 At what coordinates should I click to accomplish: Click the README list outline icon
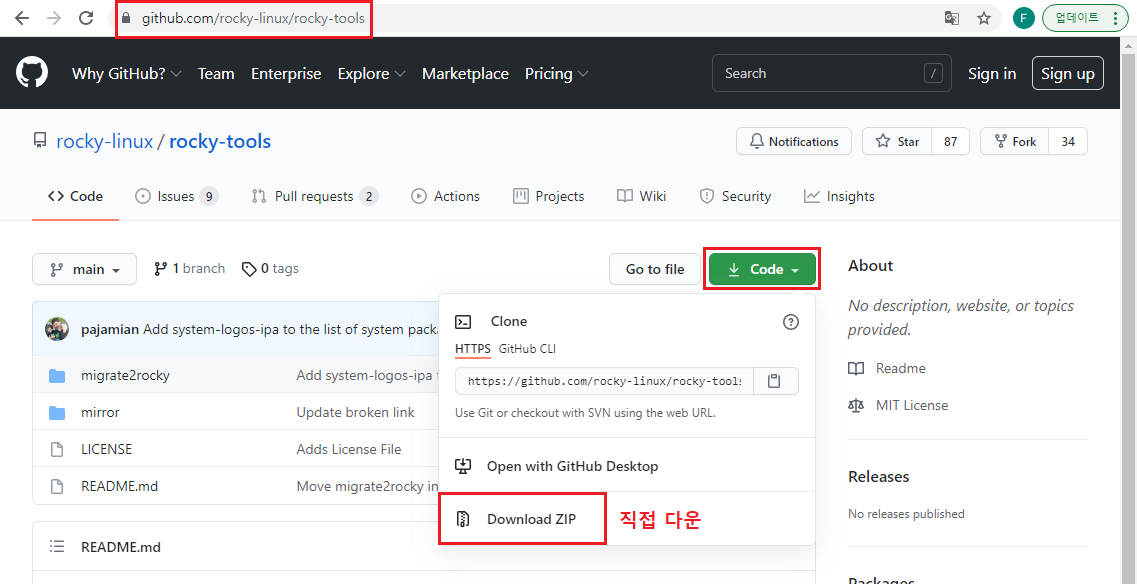click(56, 546)
